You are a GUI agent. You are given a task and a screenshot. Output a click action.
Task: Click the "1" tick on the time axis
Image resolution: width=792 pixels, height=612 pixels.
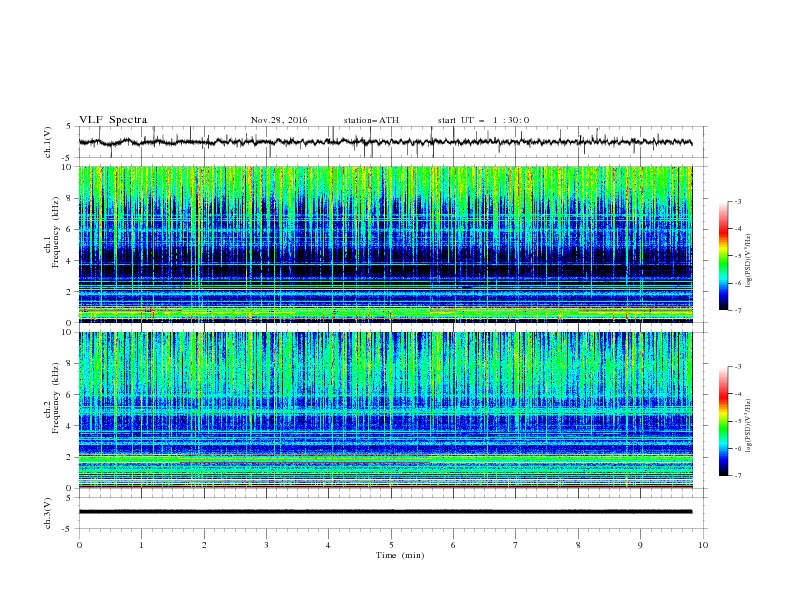click(x=141, y=545)
